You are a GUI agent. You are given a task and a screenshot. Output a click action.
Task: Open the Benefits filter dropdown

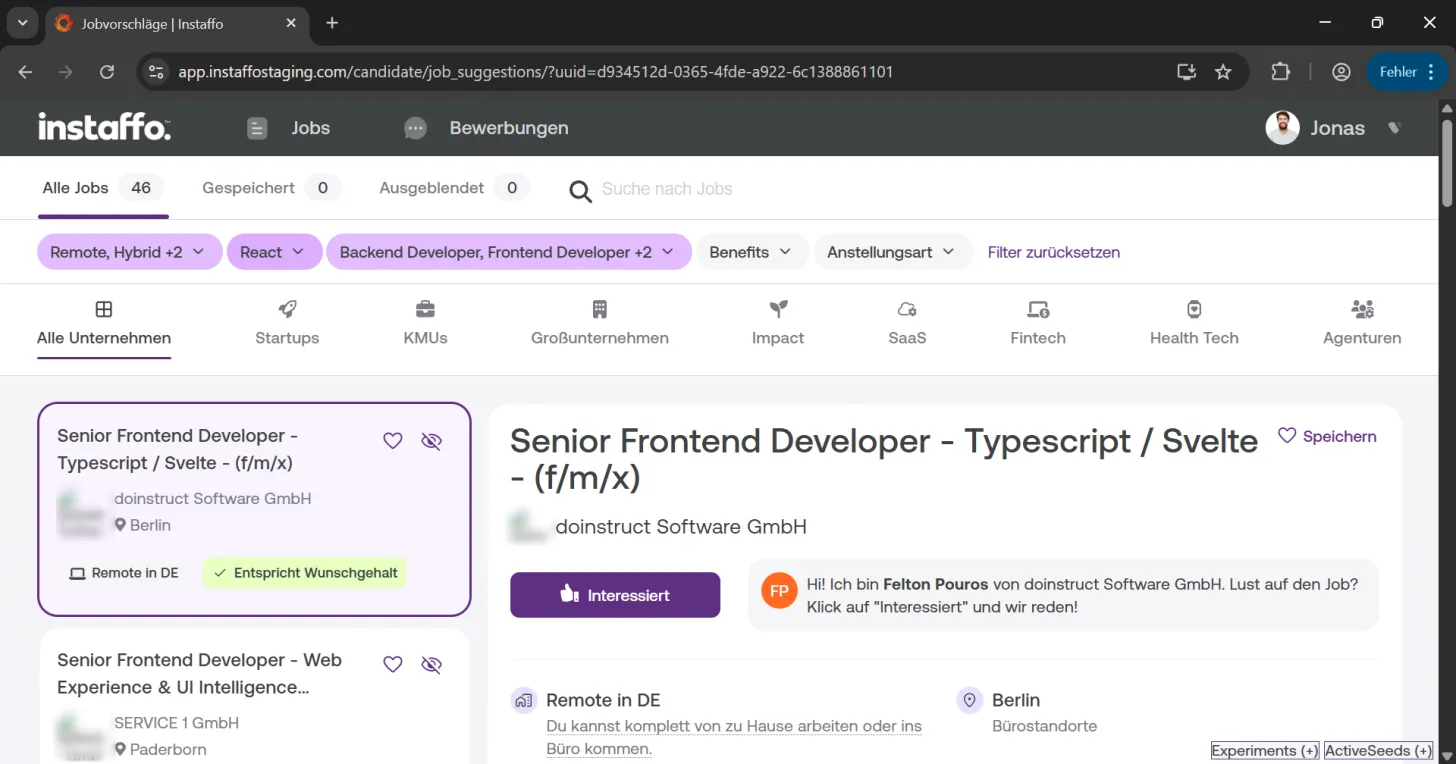pos(751,252)
